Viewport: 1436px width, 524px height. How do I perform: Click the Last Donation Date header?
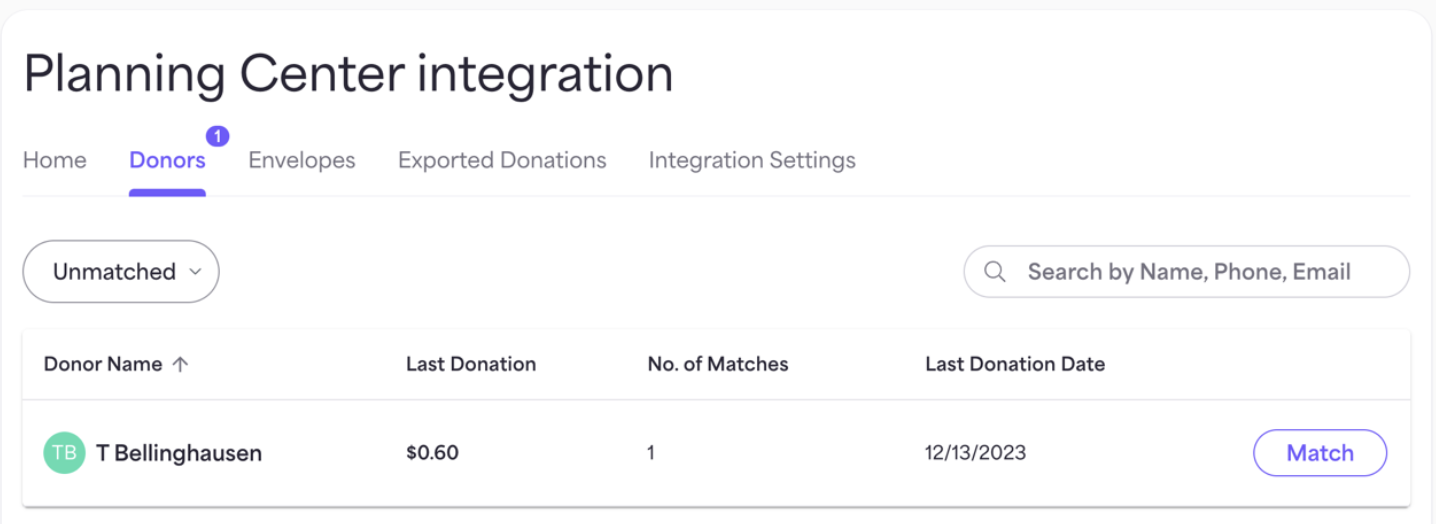1015,364
